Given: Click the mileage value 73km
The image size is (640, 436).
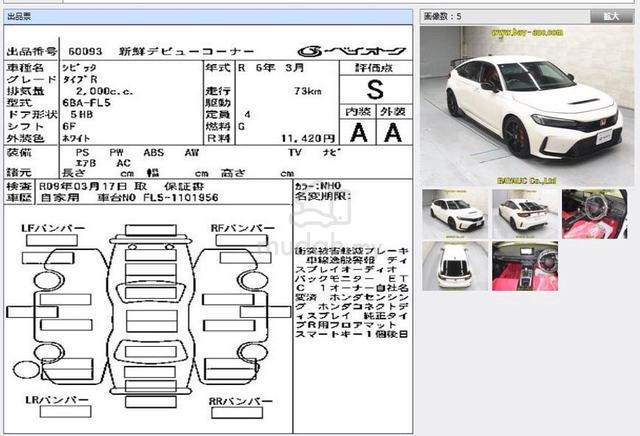Looking at the screenshot, I should click(x=308, y=91).
